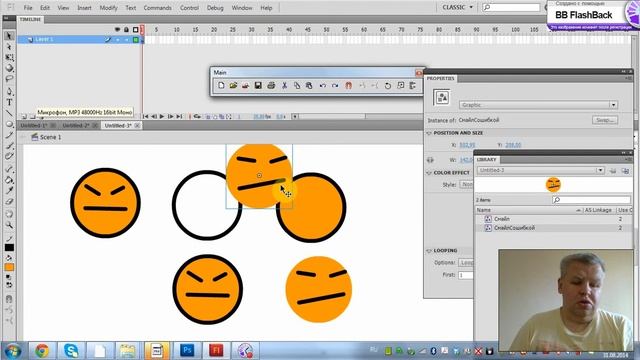Go to first frame button in timeline
The width and height of the screenshot is (640, 360).
[x=145, y=116]
